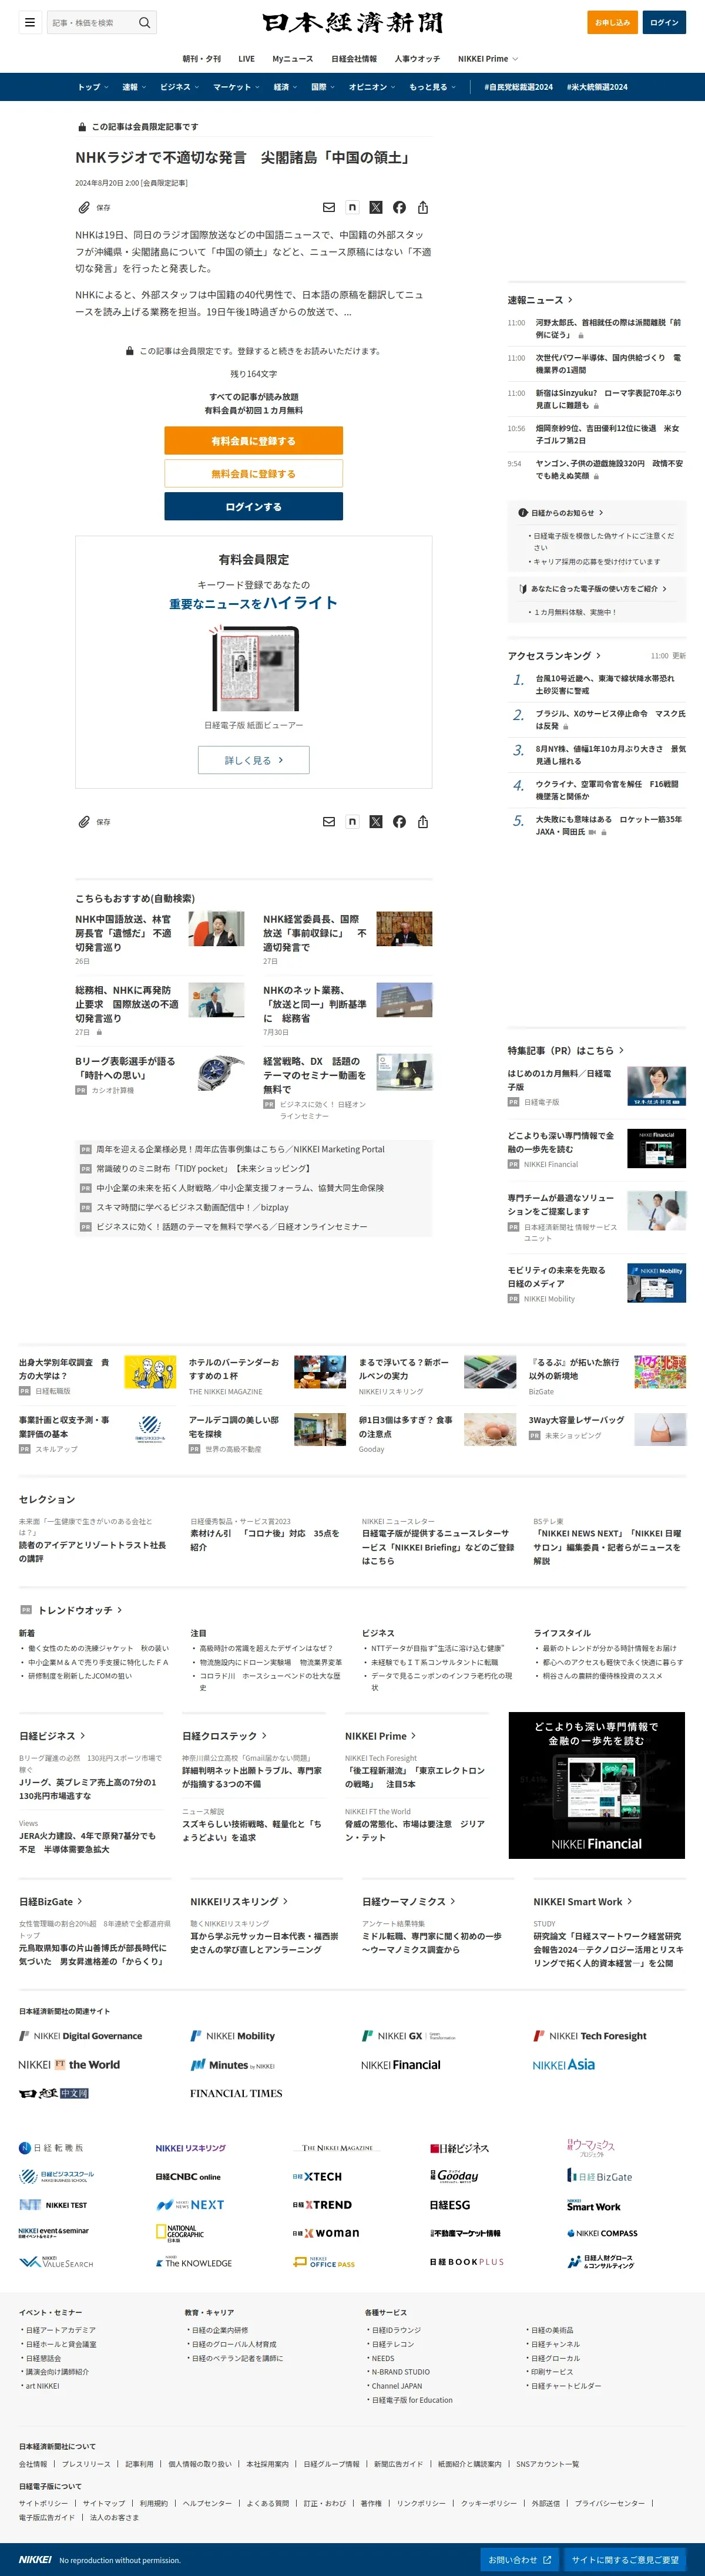This screenshot has height=2576, width=705.
Task: Expand the 国際 navigation dropdown
Action: [x=323, y=87]
